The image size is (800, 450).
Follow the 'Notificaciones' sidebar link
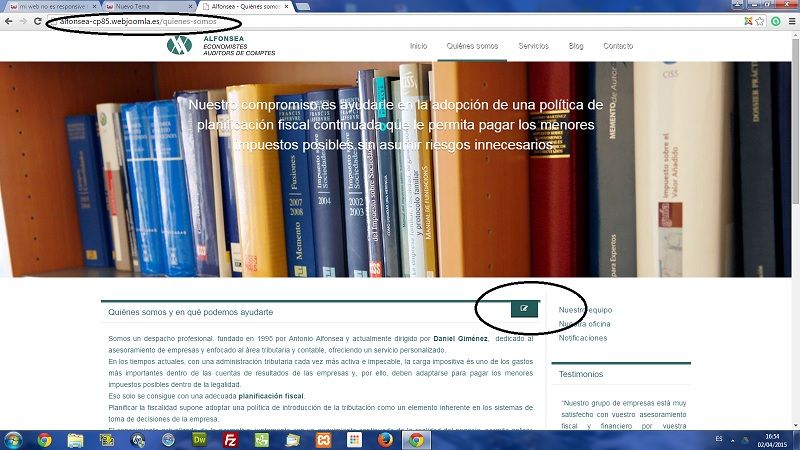(583, 338)
